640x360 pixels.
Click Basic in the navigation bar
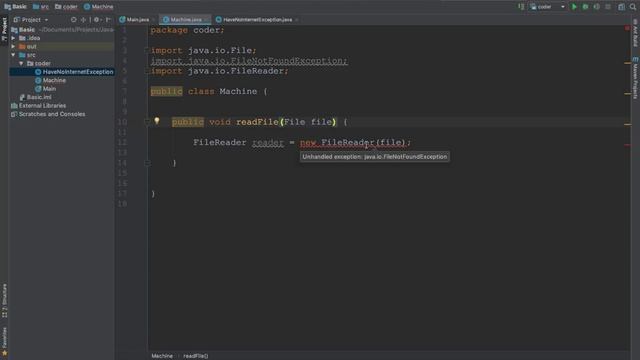pyautogui.click(x=16, y=7)
